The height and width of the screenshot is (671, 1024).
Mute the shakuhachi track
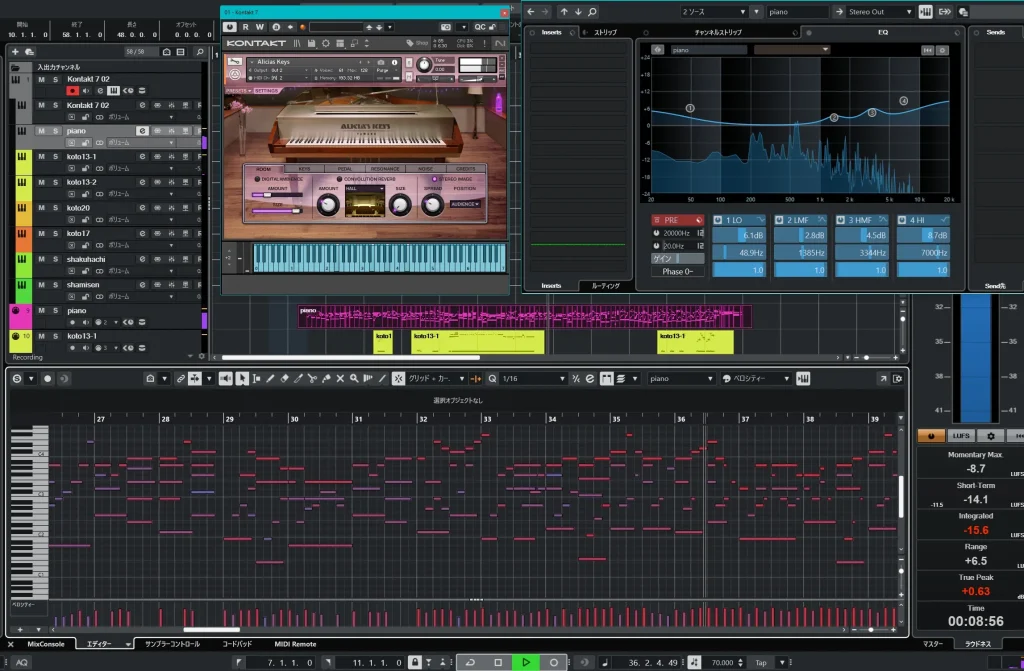[41, 259]
